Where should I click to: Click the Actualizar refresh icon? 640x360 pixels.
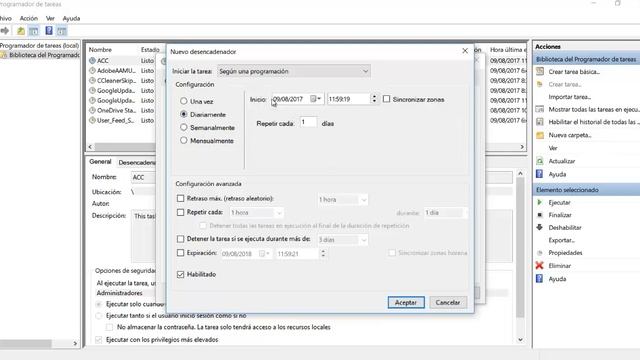click(x=540, y=161)
